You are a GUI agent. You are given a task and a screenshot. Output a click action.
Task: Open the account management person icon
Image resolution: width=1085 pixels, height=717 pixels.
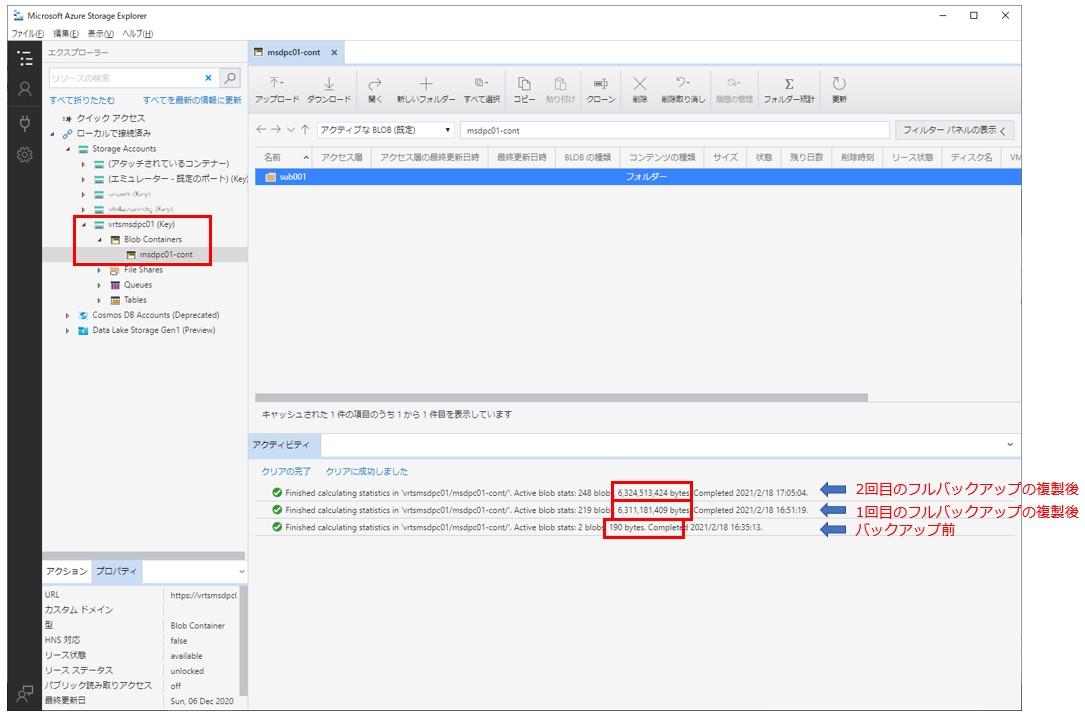tap(25, 89)
